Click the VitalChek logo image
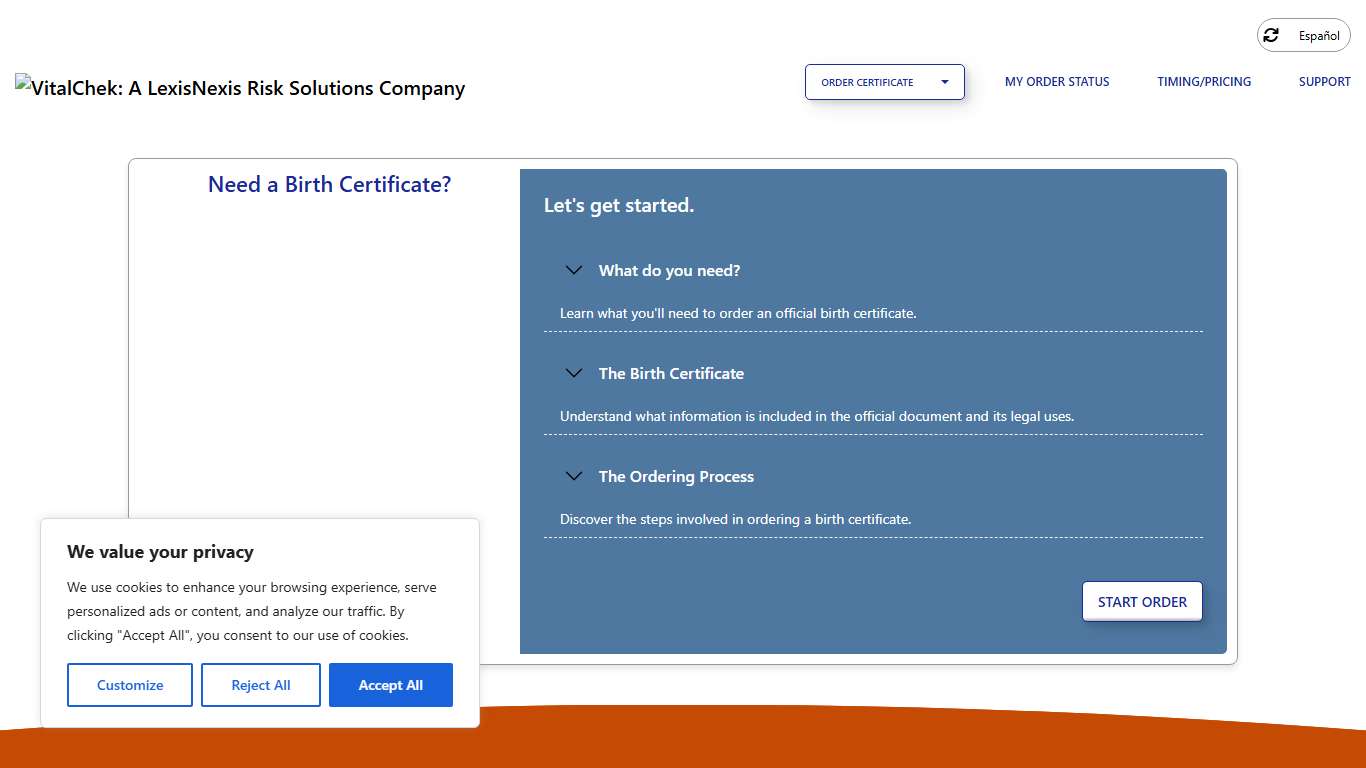This screenshot has width=1366, height=768. click(240, 88)
